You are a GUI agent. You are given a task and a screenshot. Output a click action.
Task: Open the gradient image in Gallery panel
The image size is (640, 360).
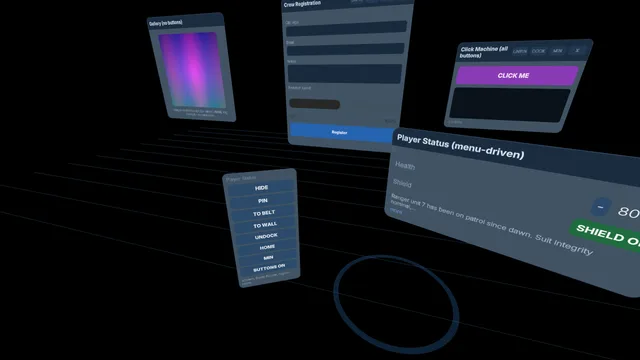point(191,70)
